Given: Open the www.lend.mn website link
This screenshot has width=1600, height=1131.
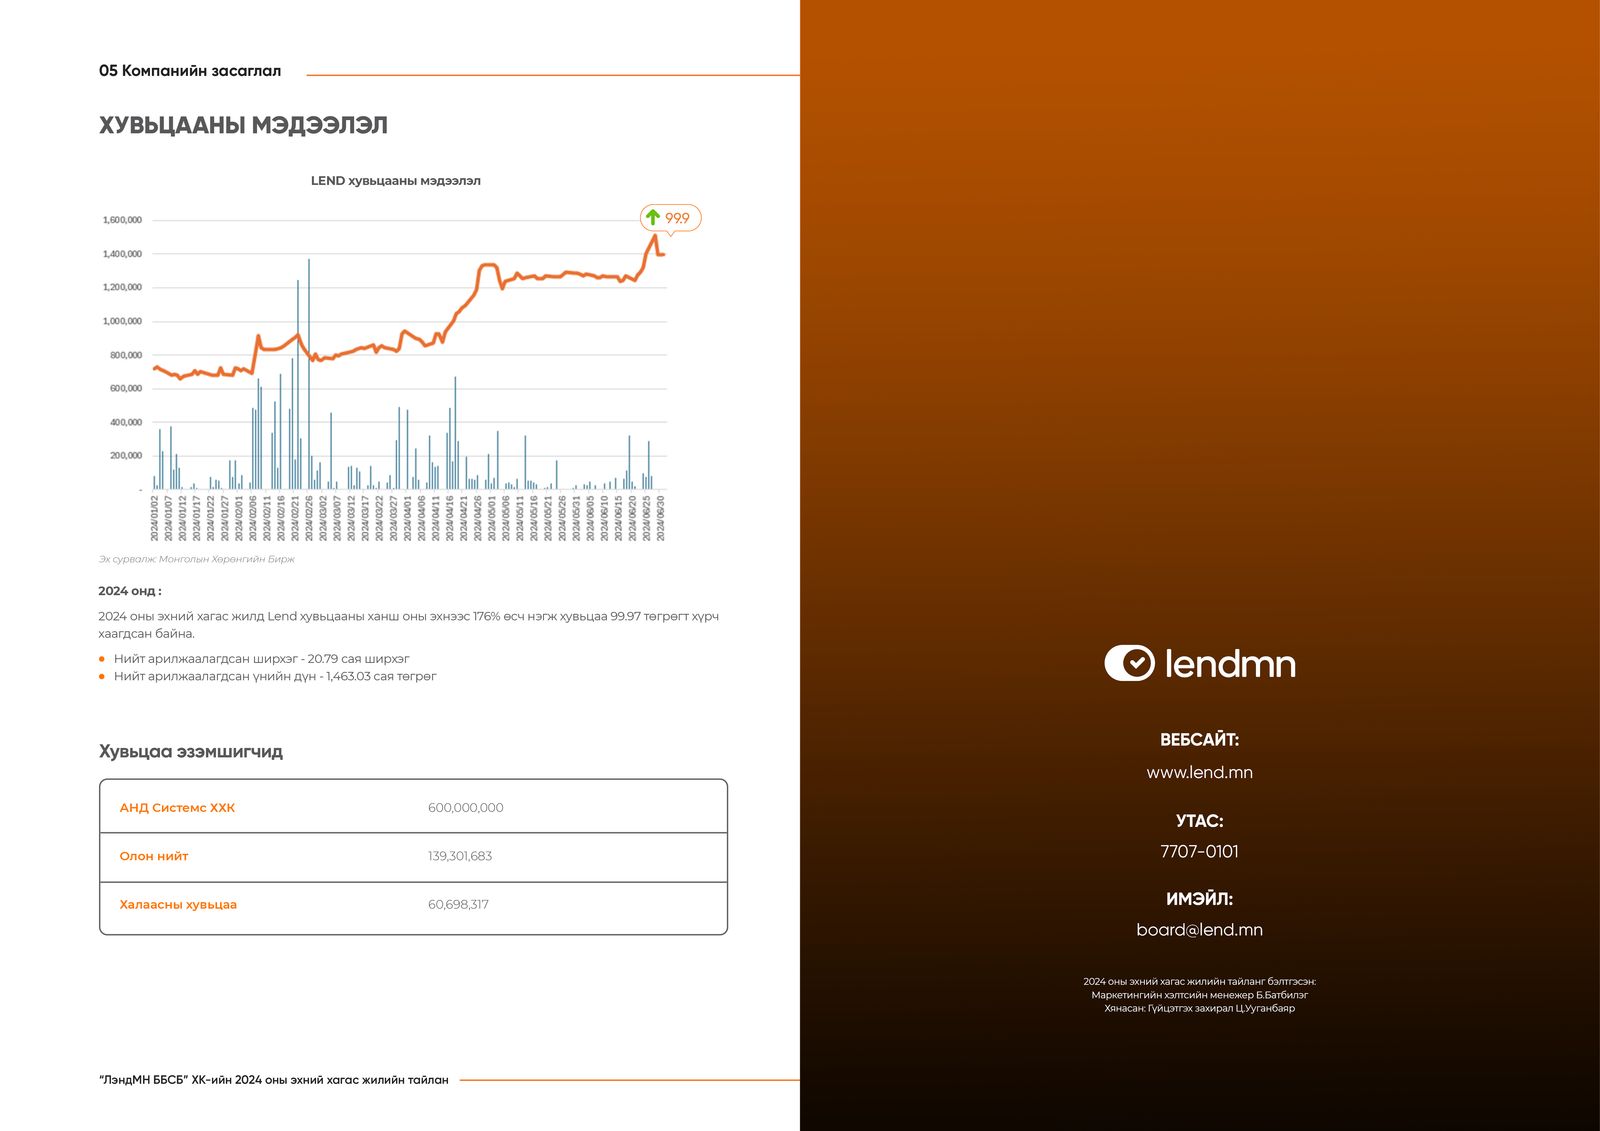Looking at the screenshot, I should click(x=1199, y=772).
